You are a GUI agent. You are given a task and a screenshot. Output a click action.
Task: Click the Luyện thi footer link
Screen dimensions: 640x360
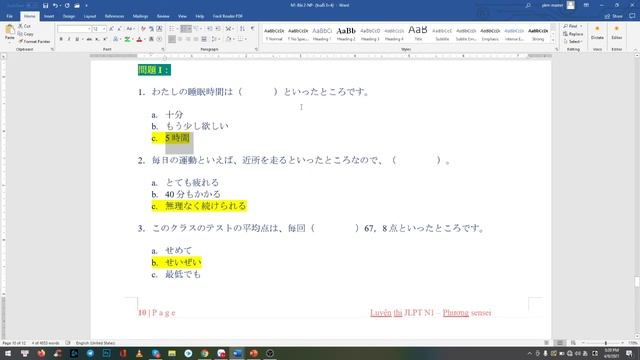pos(386,313)
